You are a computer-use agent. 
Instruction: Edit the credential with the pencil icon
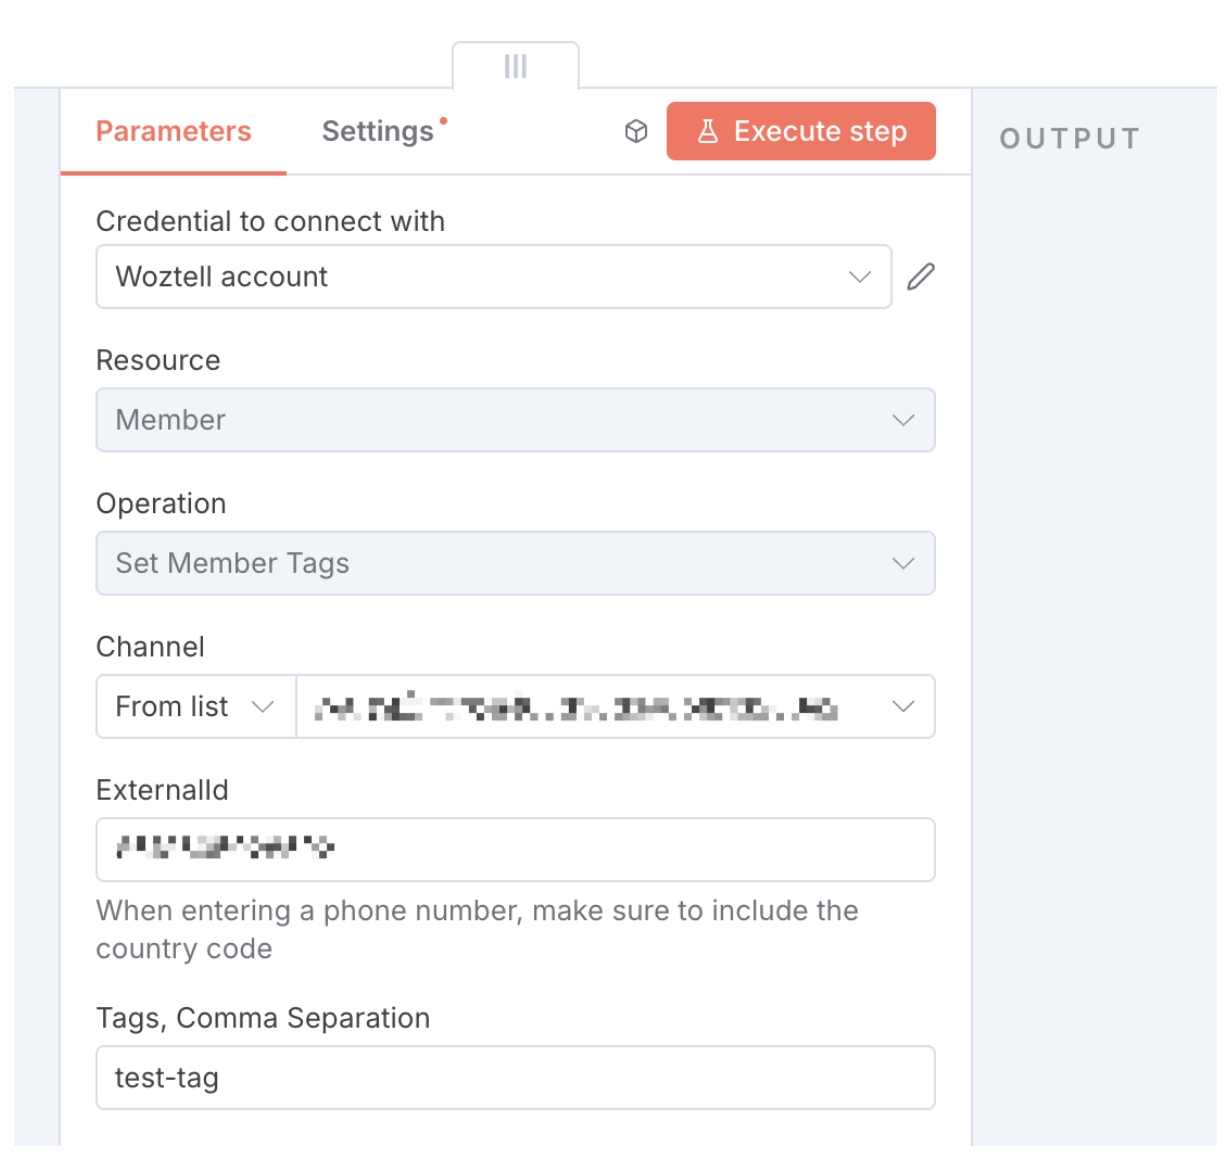click(x=921, y=277)
